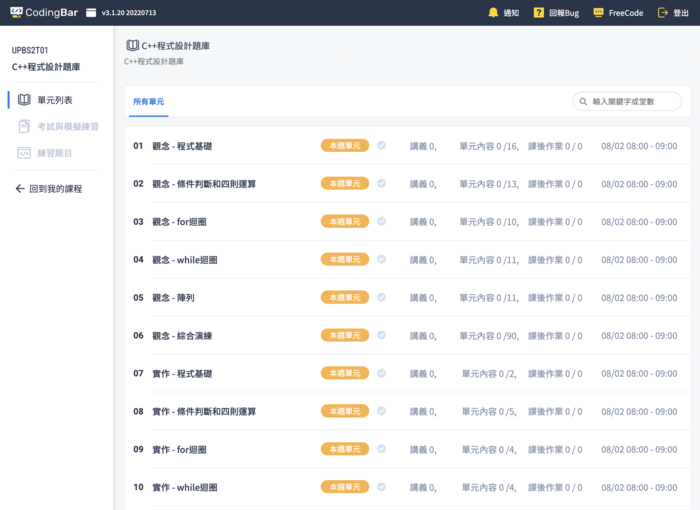Open notifications bell icon

coord(492,13)
